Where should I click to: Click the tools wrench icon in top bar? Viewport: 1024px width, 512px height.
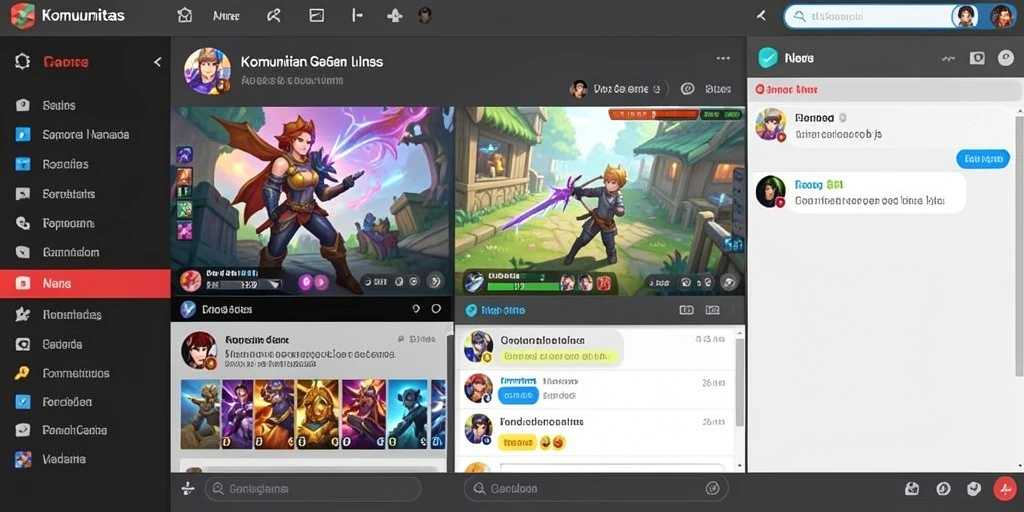click(x=274, y=16)
